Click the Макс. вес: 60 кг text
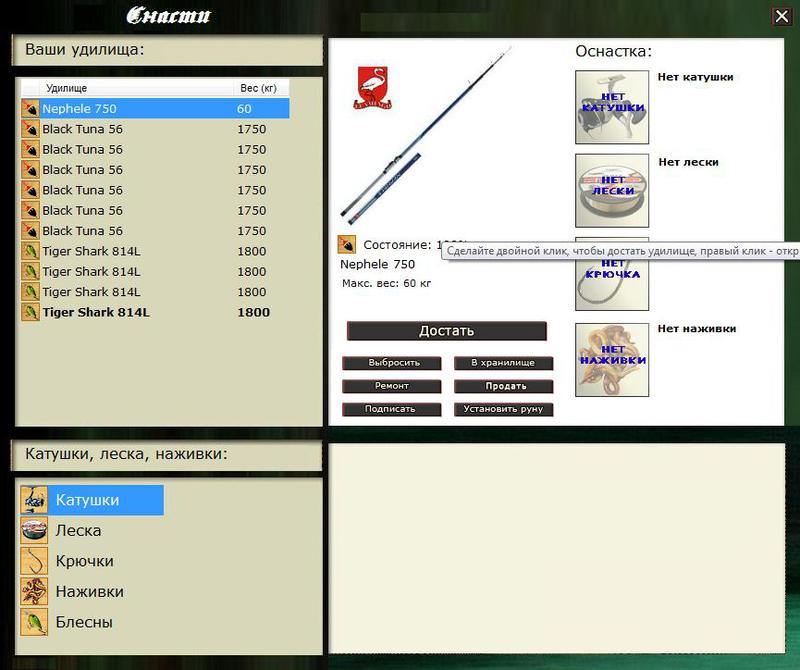The width and height of the screenshot is (800, 670). pyautogui.click(x=386, y=283)
